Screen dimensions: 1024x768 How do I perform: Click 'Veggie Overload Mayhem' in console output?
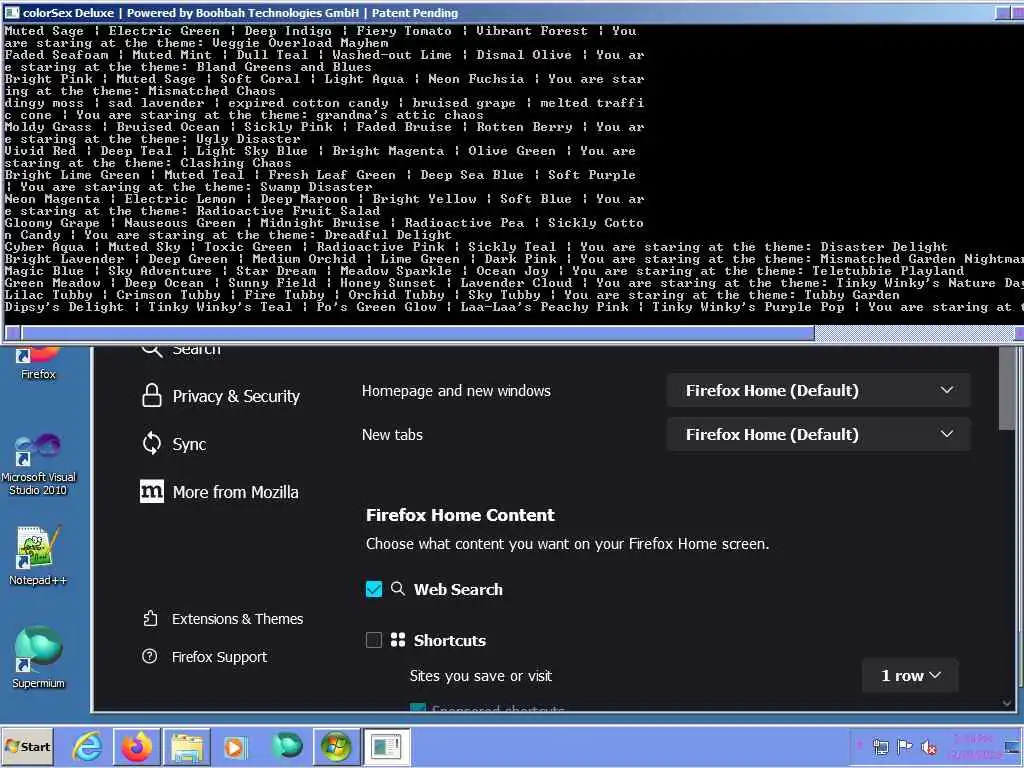300,43
